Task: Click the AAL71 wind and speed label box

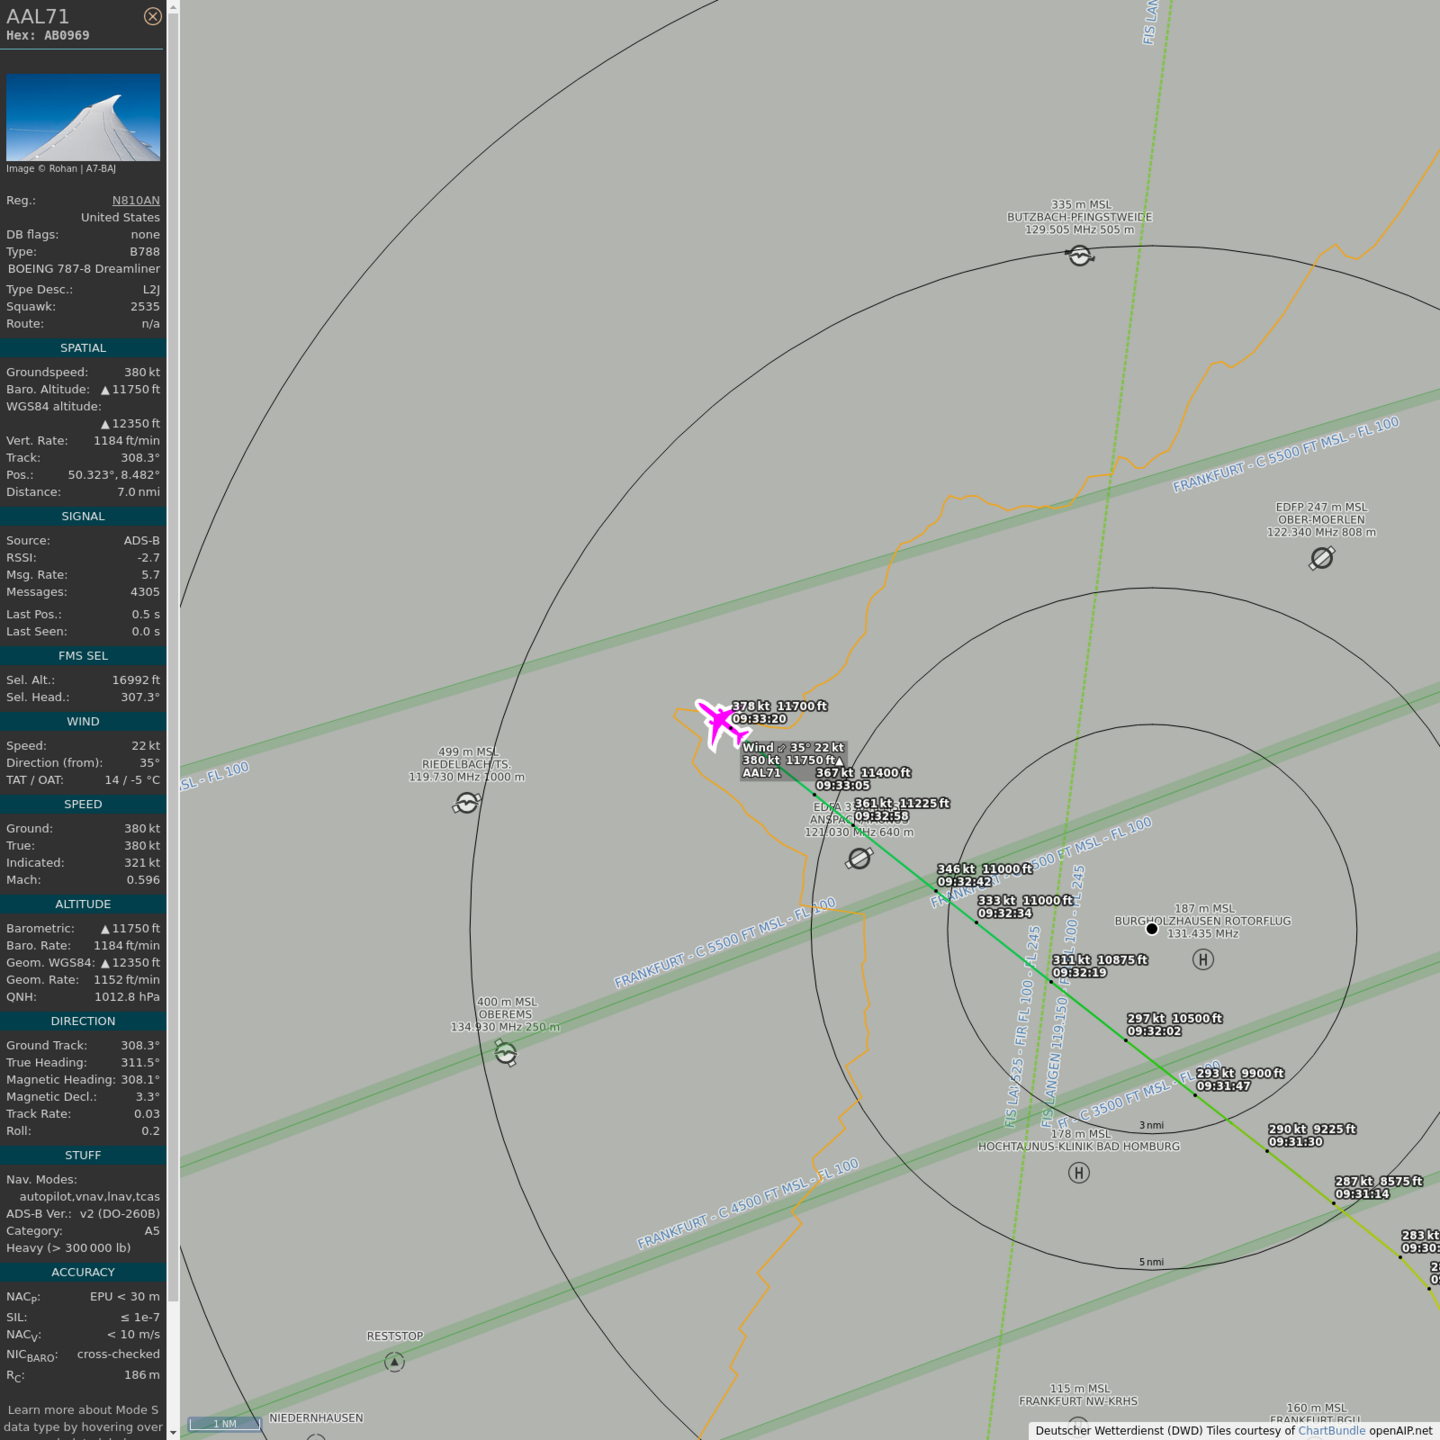Action: [792, 760]
